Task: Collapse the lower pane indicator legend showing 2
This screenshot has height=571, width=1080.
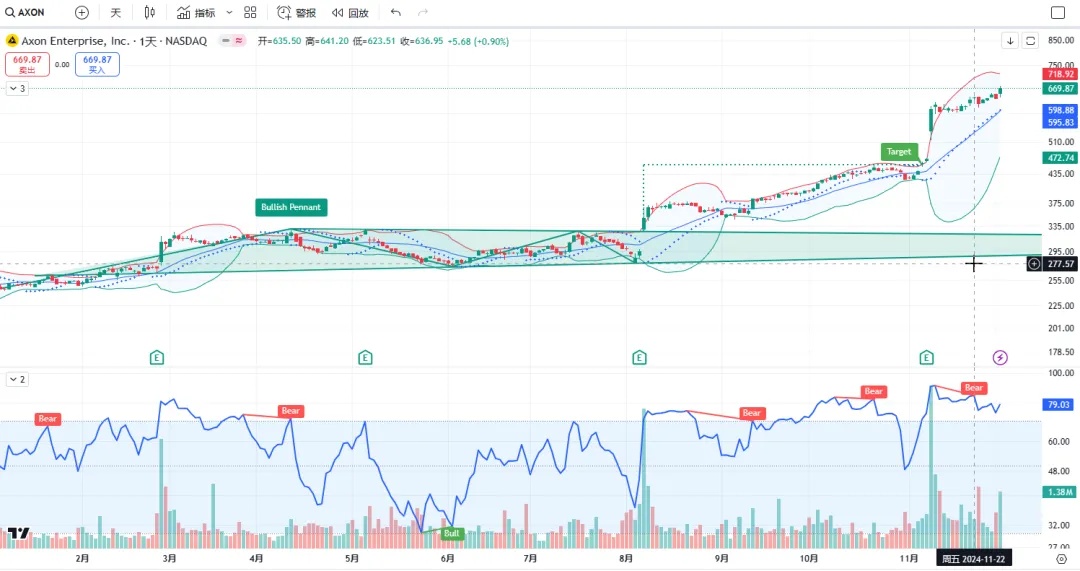Action: coord(17,380)
